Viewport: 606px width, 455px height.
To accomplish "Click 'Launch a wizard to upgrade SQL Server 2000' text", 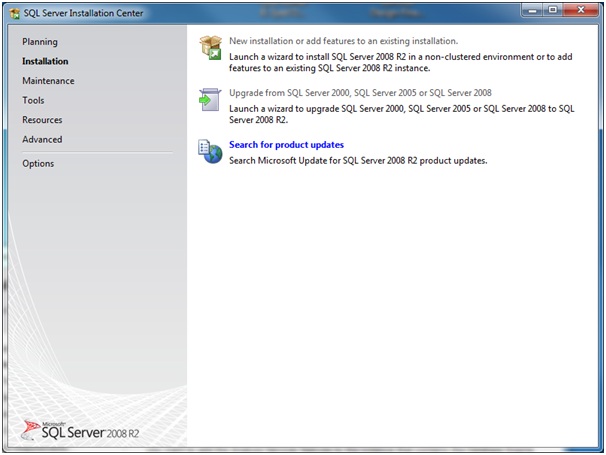I will [402, 114].
